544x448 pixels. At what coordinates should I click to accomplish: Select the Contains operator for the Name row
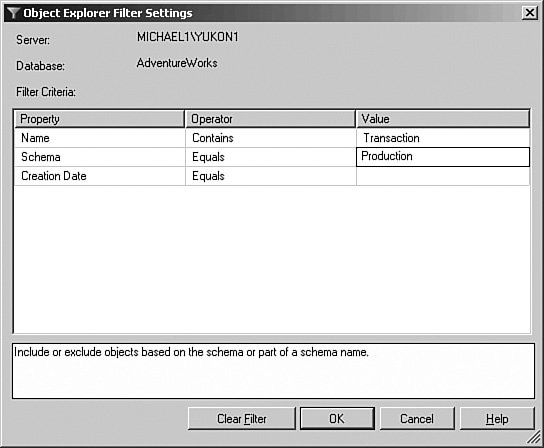click(271, 138)
